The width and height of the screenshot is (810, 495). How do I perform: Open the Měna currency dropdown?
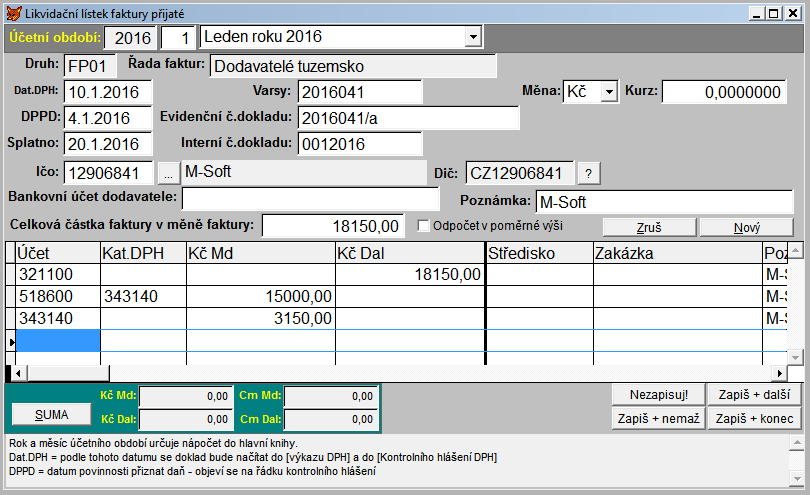pos(610,92)
